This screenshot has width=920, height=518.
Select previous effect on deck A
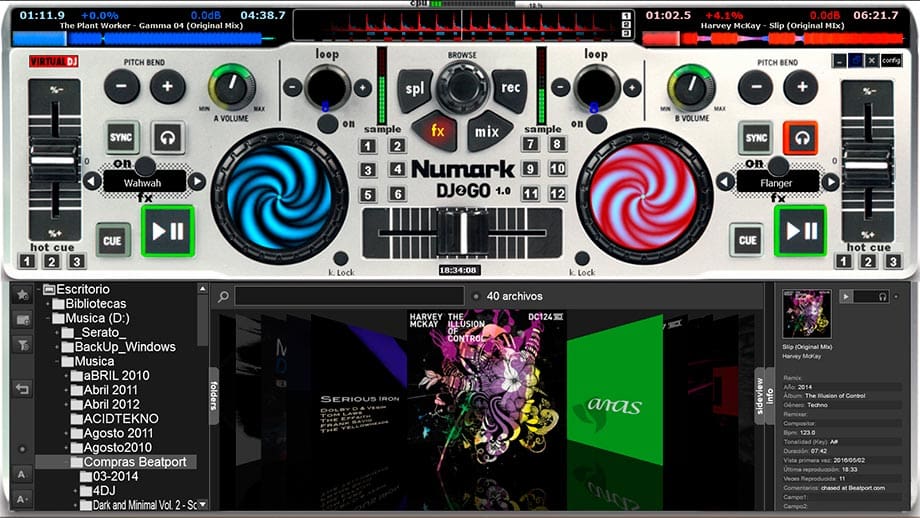[92, 181]
